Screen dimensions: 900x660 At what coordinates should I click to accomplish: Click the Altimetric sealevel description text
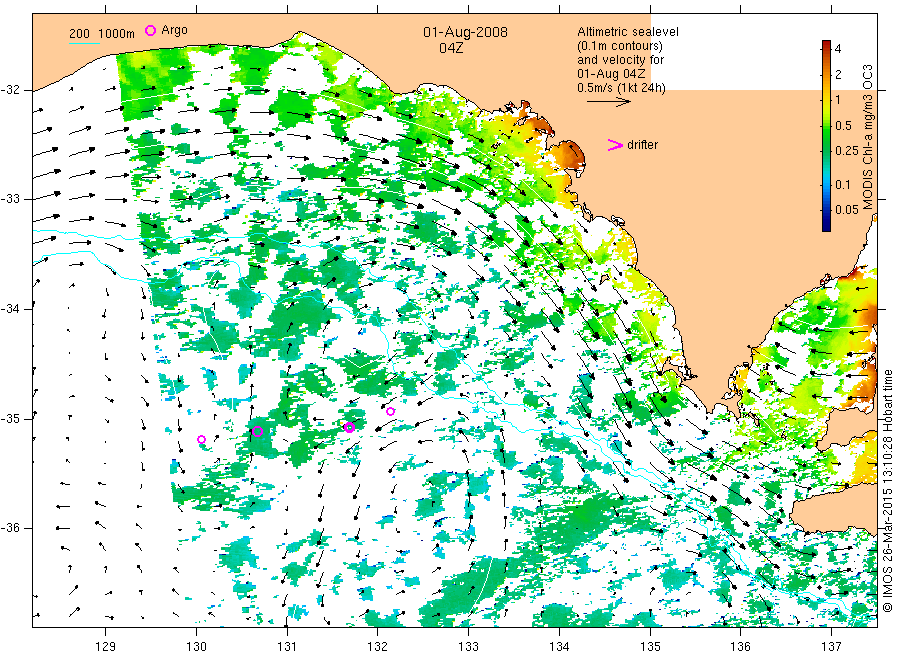click(x=627, y=60)
